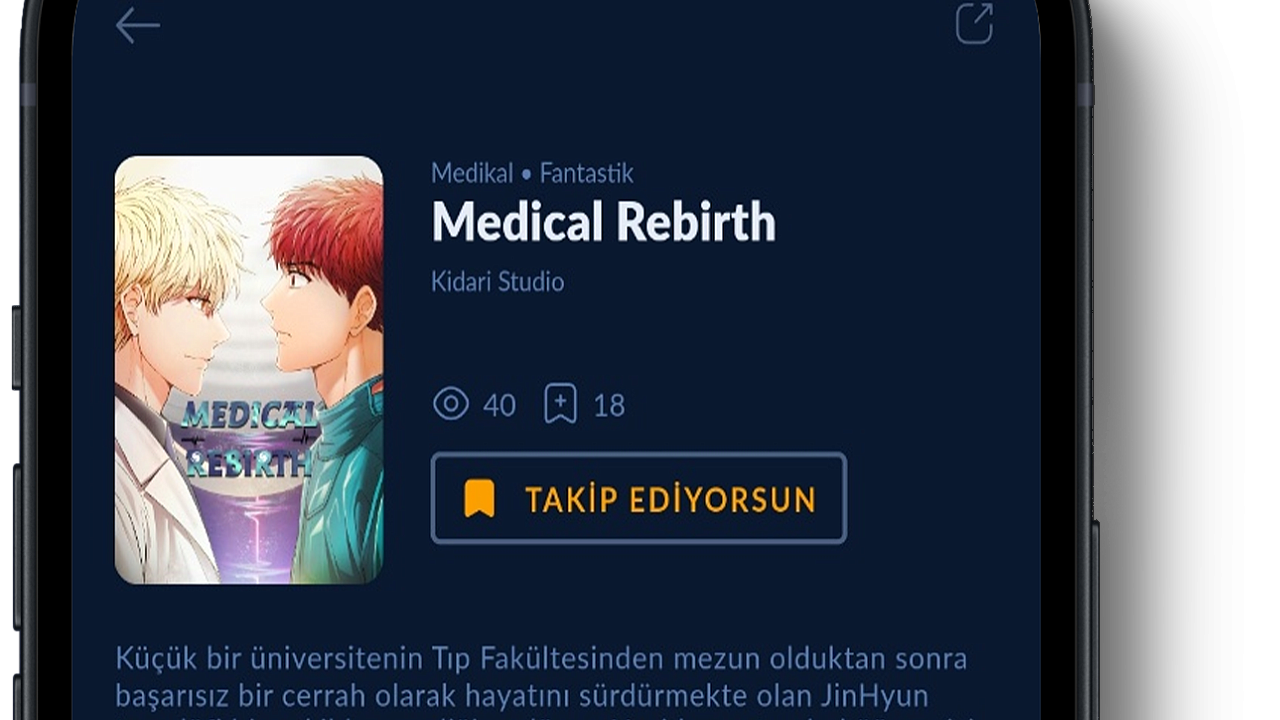Click the view count number 40
The width and height of the screenshot is (1280, 720).
(499, 406)
